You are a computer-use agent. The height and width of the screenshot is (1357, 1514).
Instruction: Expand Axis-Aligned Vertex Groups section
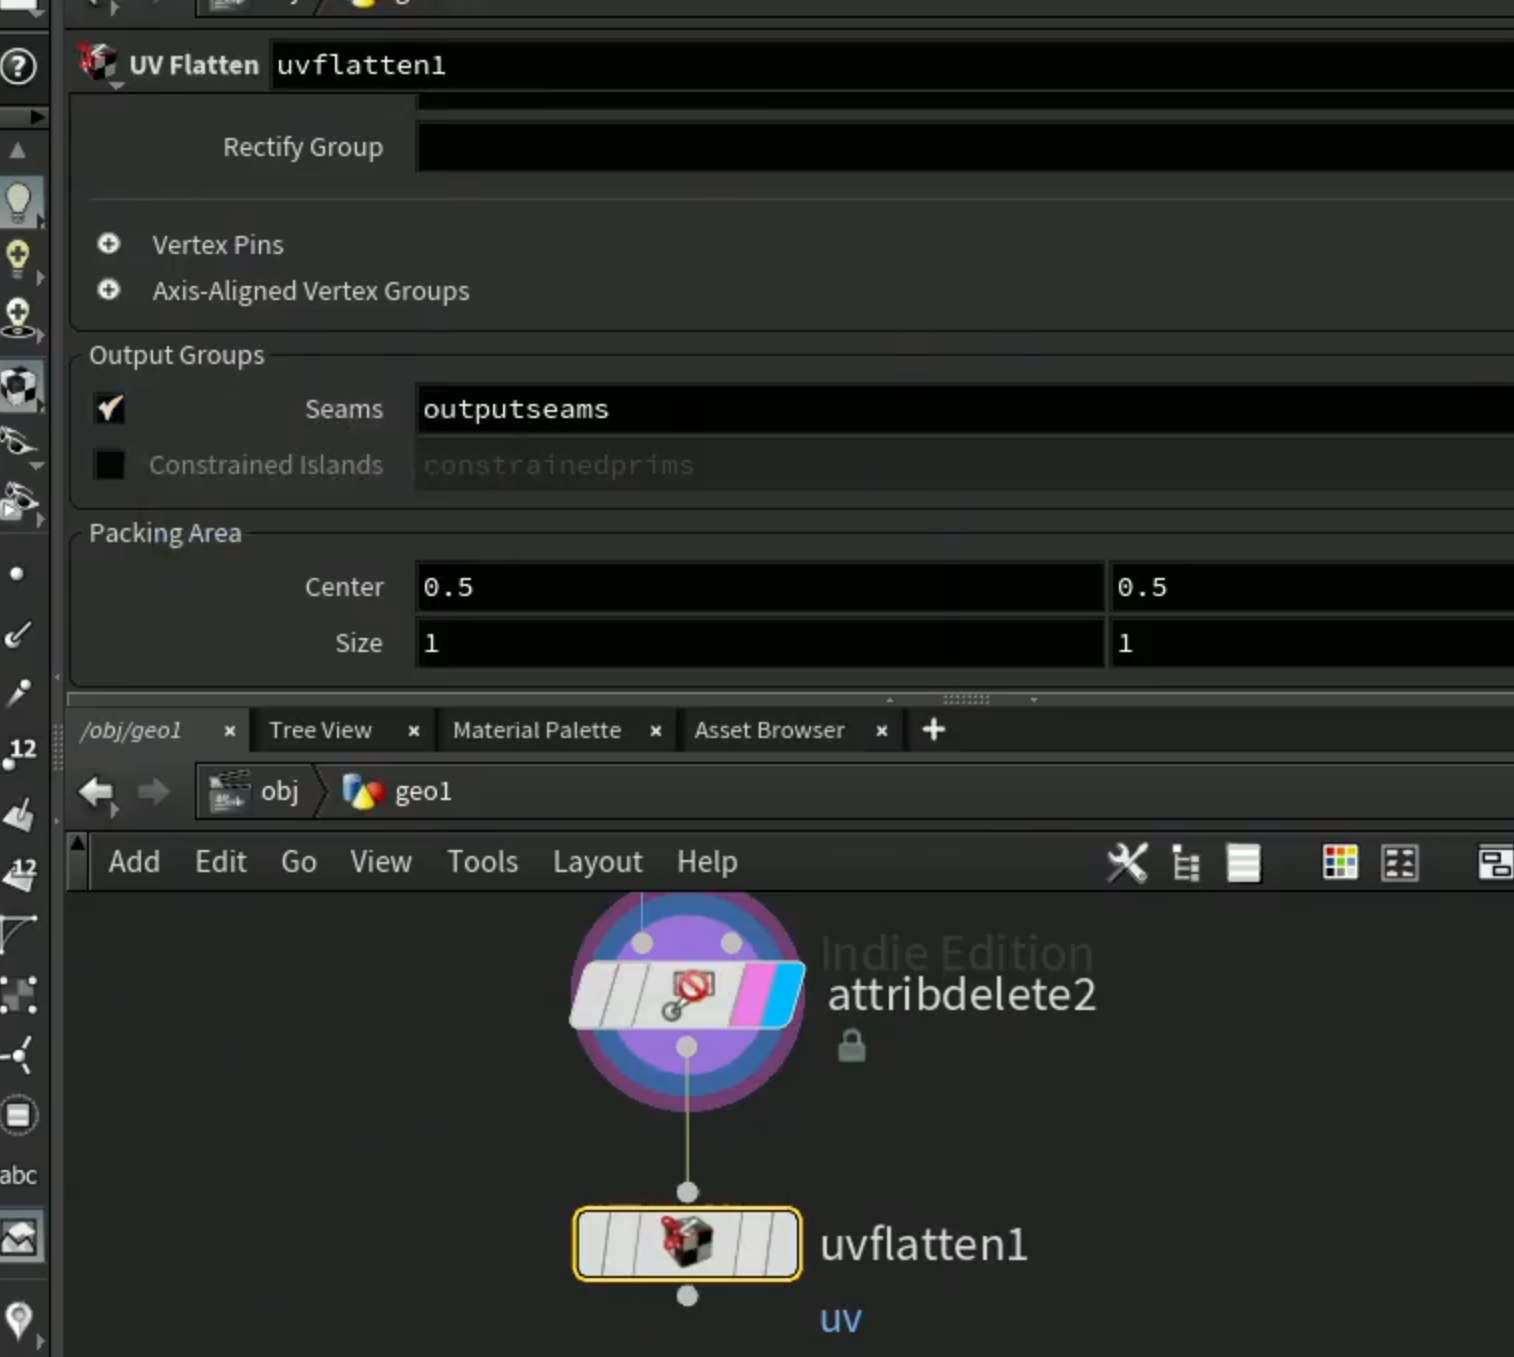tap(109, 290)
